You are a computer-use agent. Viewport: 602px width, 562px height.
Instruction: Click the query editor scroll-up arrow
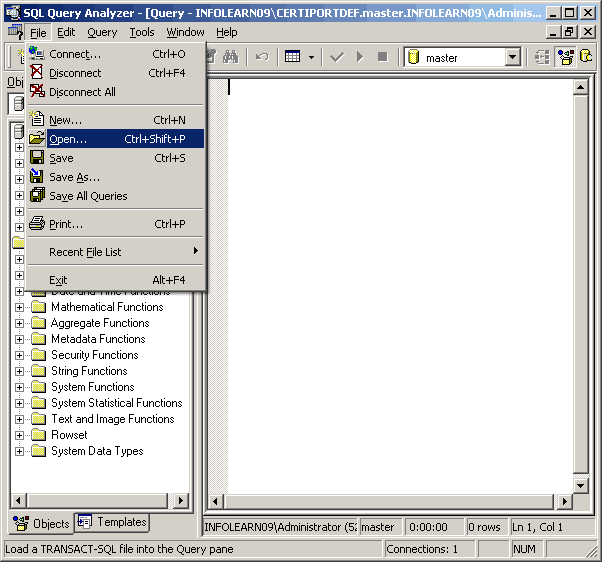click(580, 88)
